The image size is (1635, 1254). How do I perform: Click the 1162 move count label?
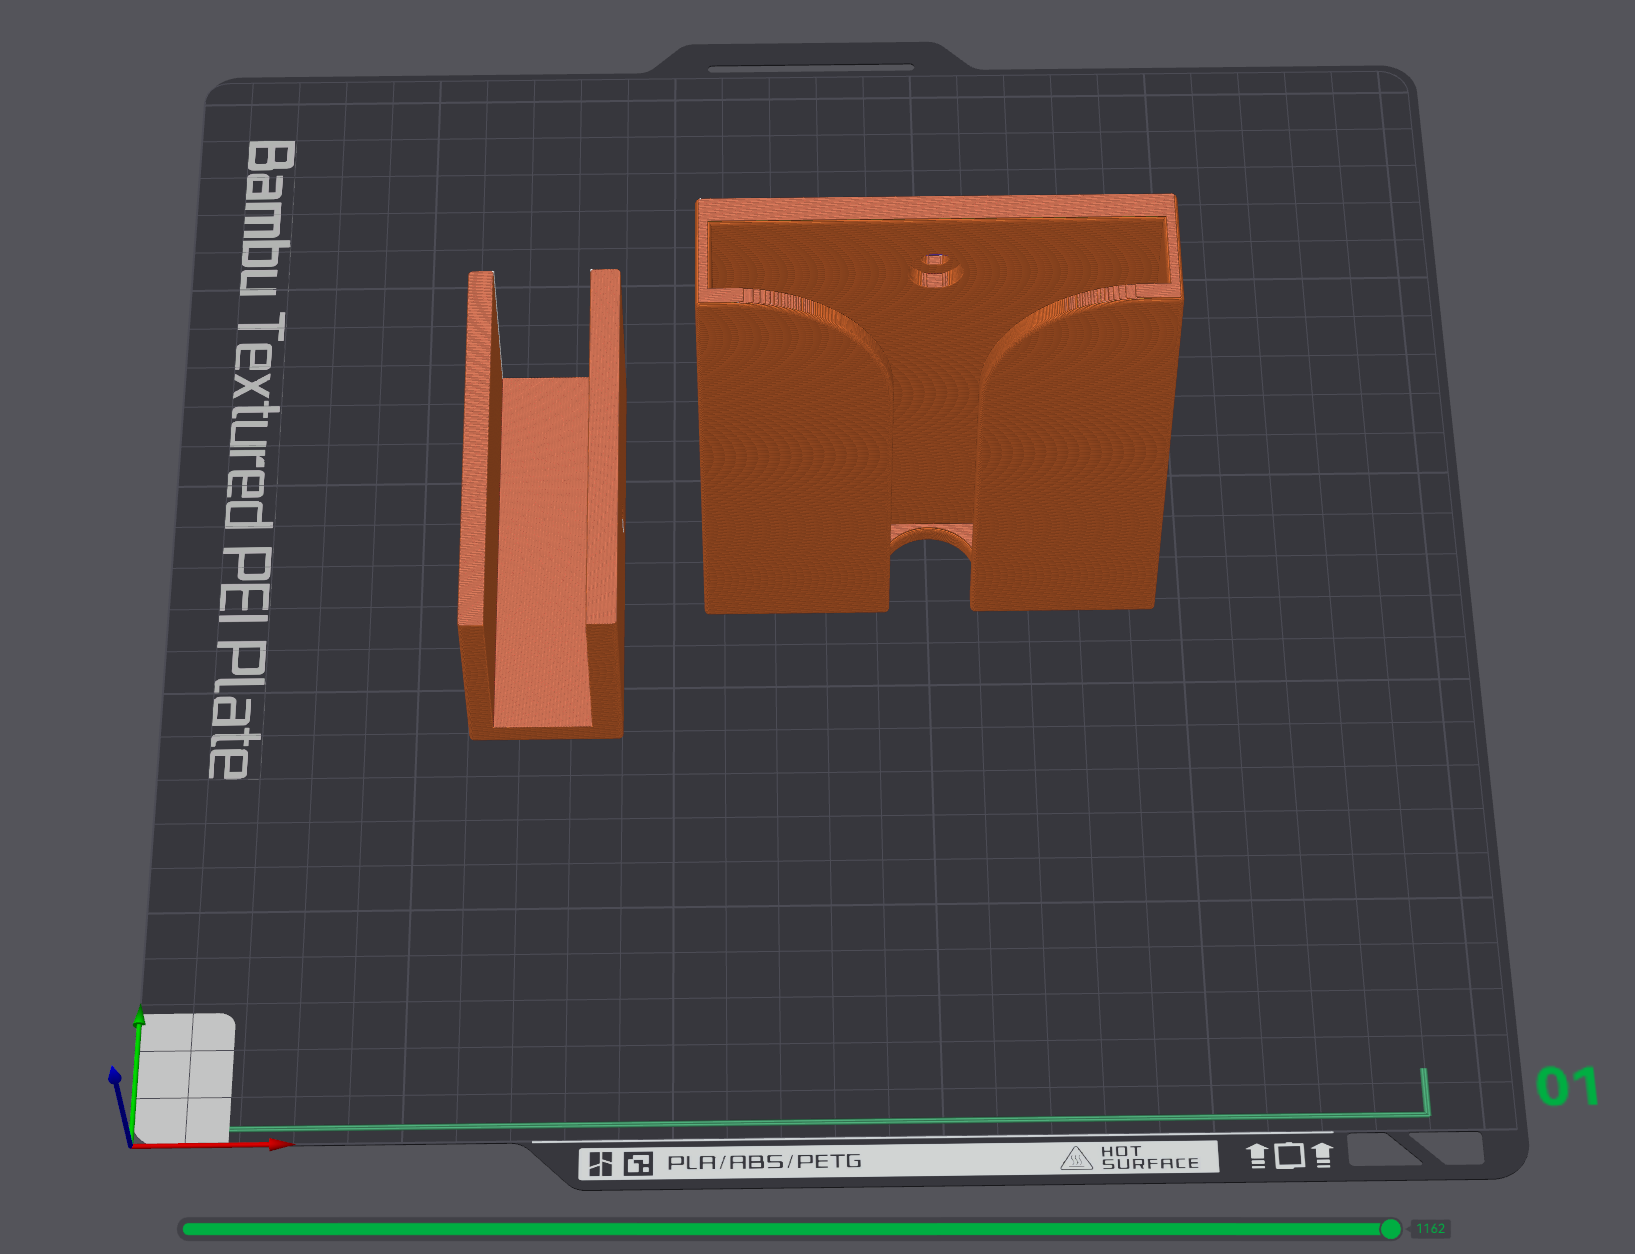pyautogui.click(x=1430, y=1229)
